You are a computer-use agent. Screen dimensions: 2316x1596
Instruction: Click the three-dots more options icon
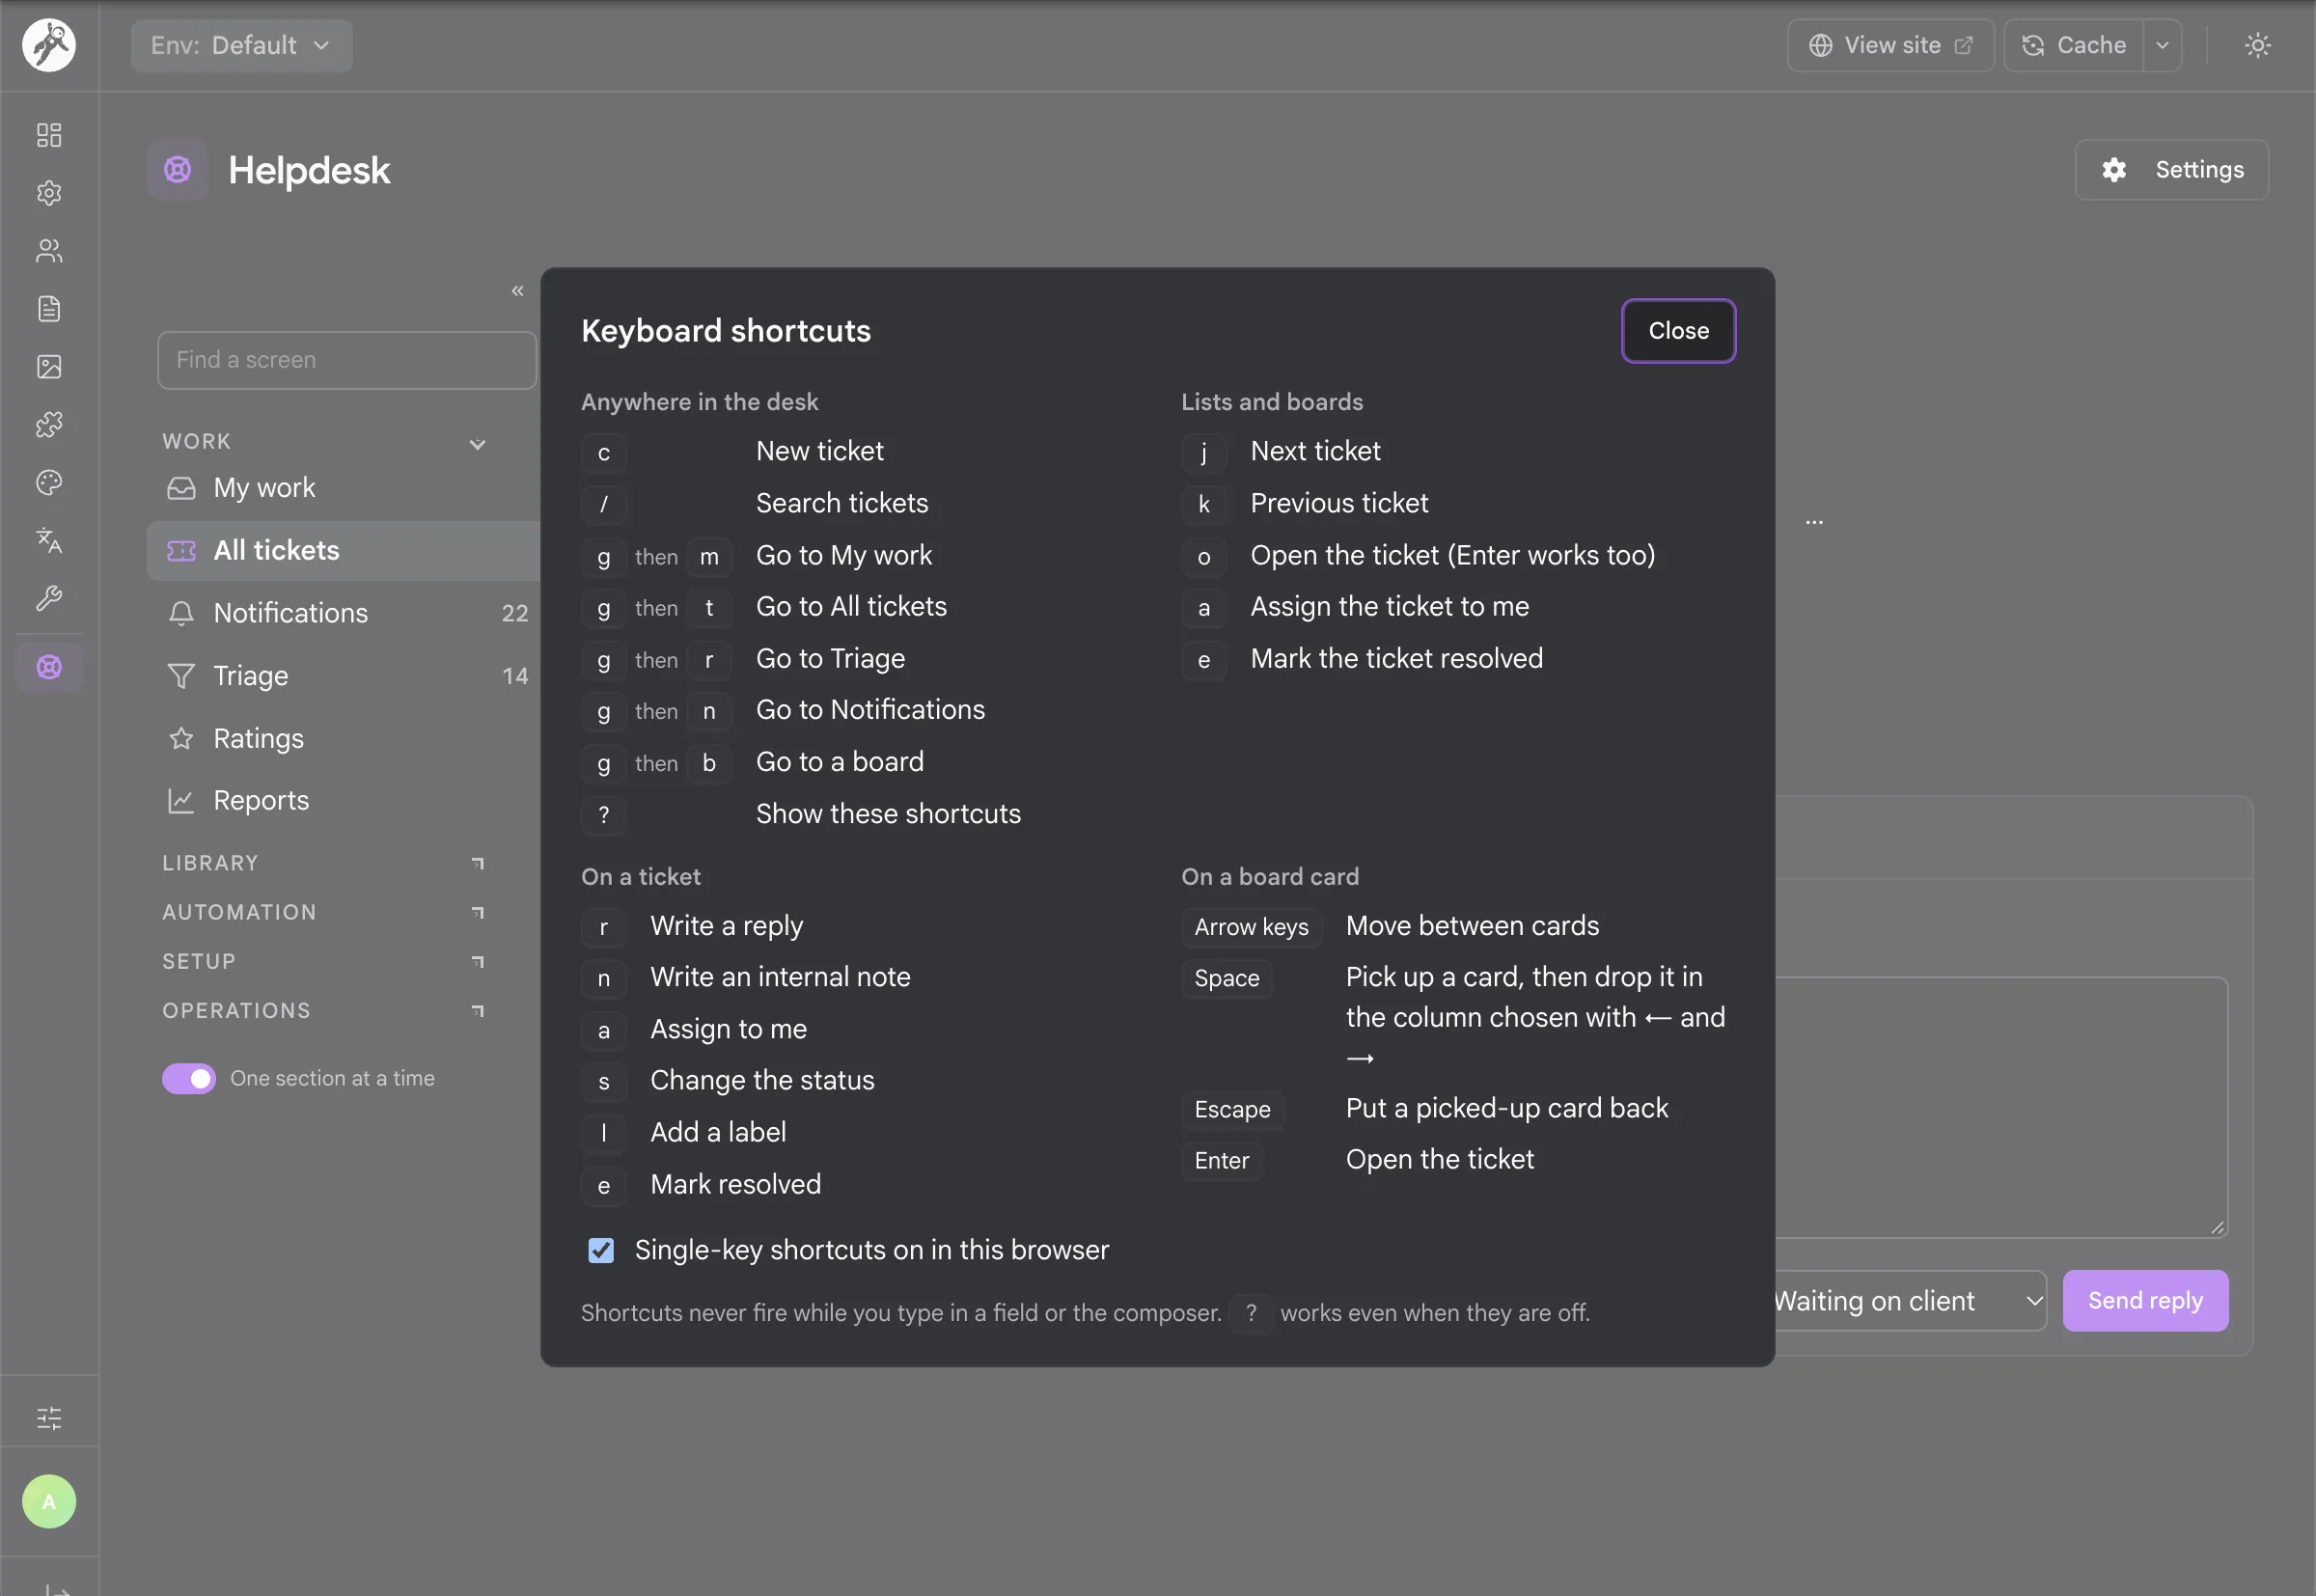pyautogui.click(x=1814, y=521)
